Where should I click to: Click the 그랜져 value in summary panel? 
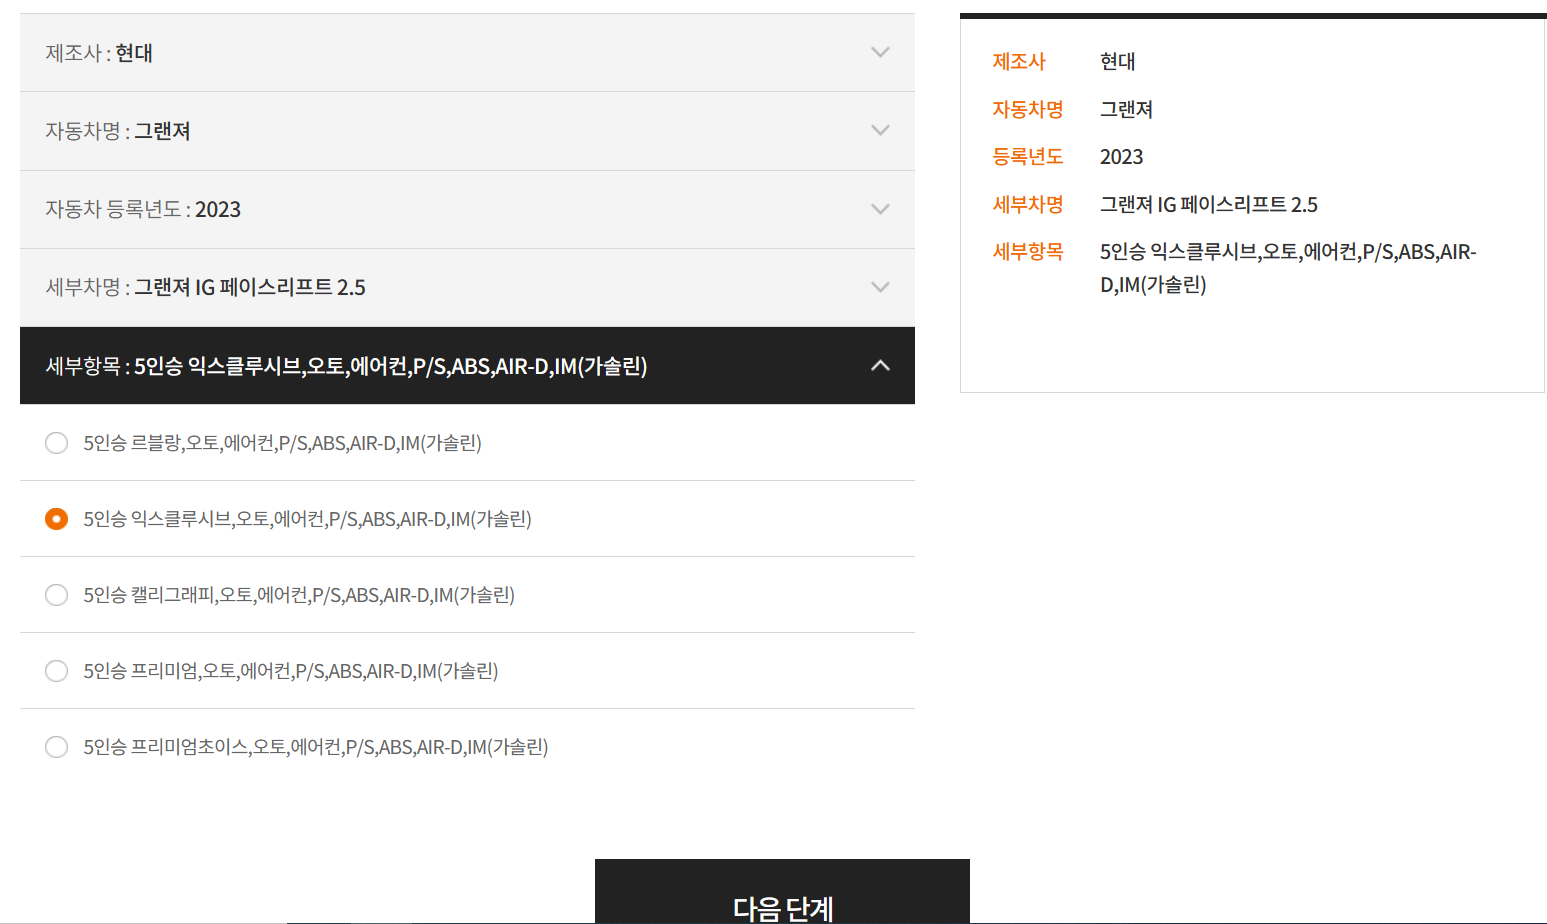1126,109
